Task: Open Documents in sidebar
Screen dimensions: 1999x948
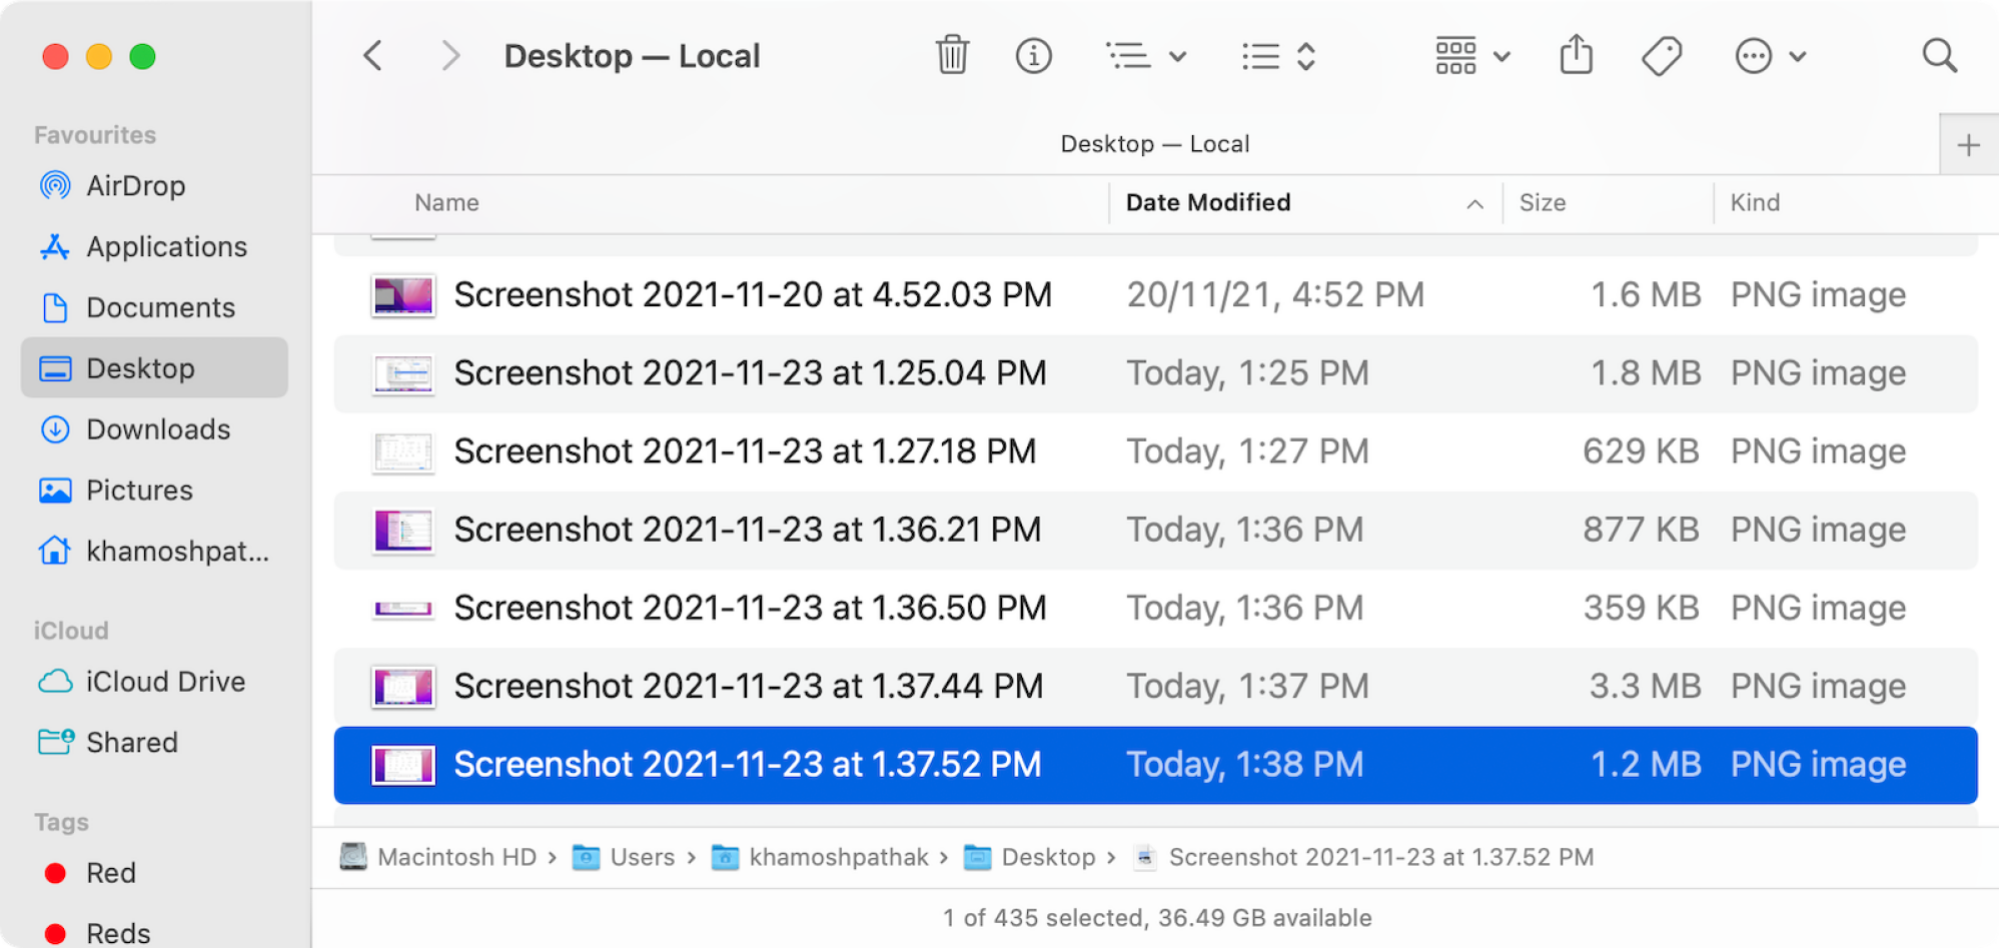Action: [154, 308]
